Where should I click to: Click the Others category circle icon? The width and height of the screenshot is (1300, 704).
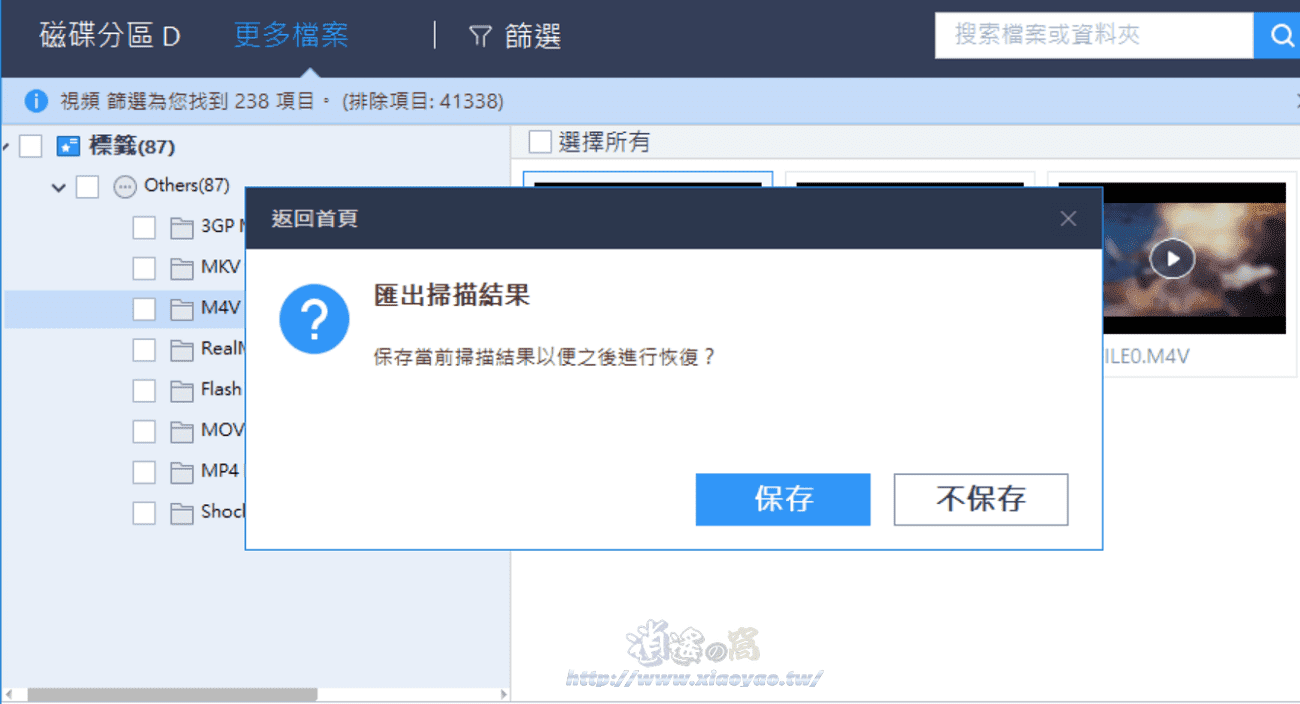pos(125,186)
